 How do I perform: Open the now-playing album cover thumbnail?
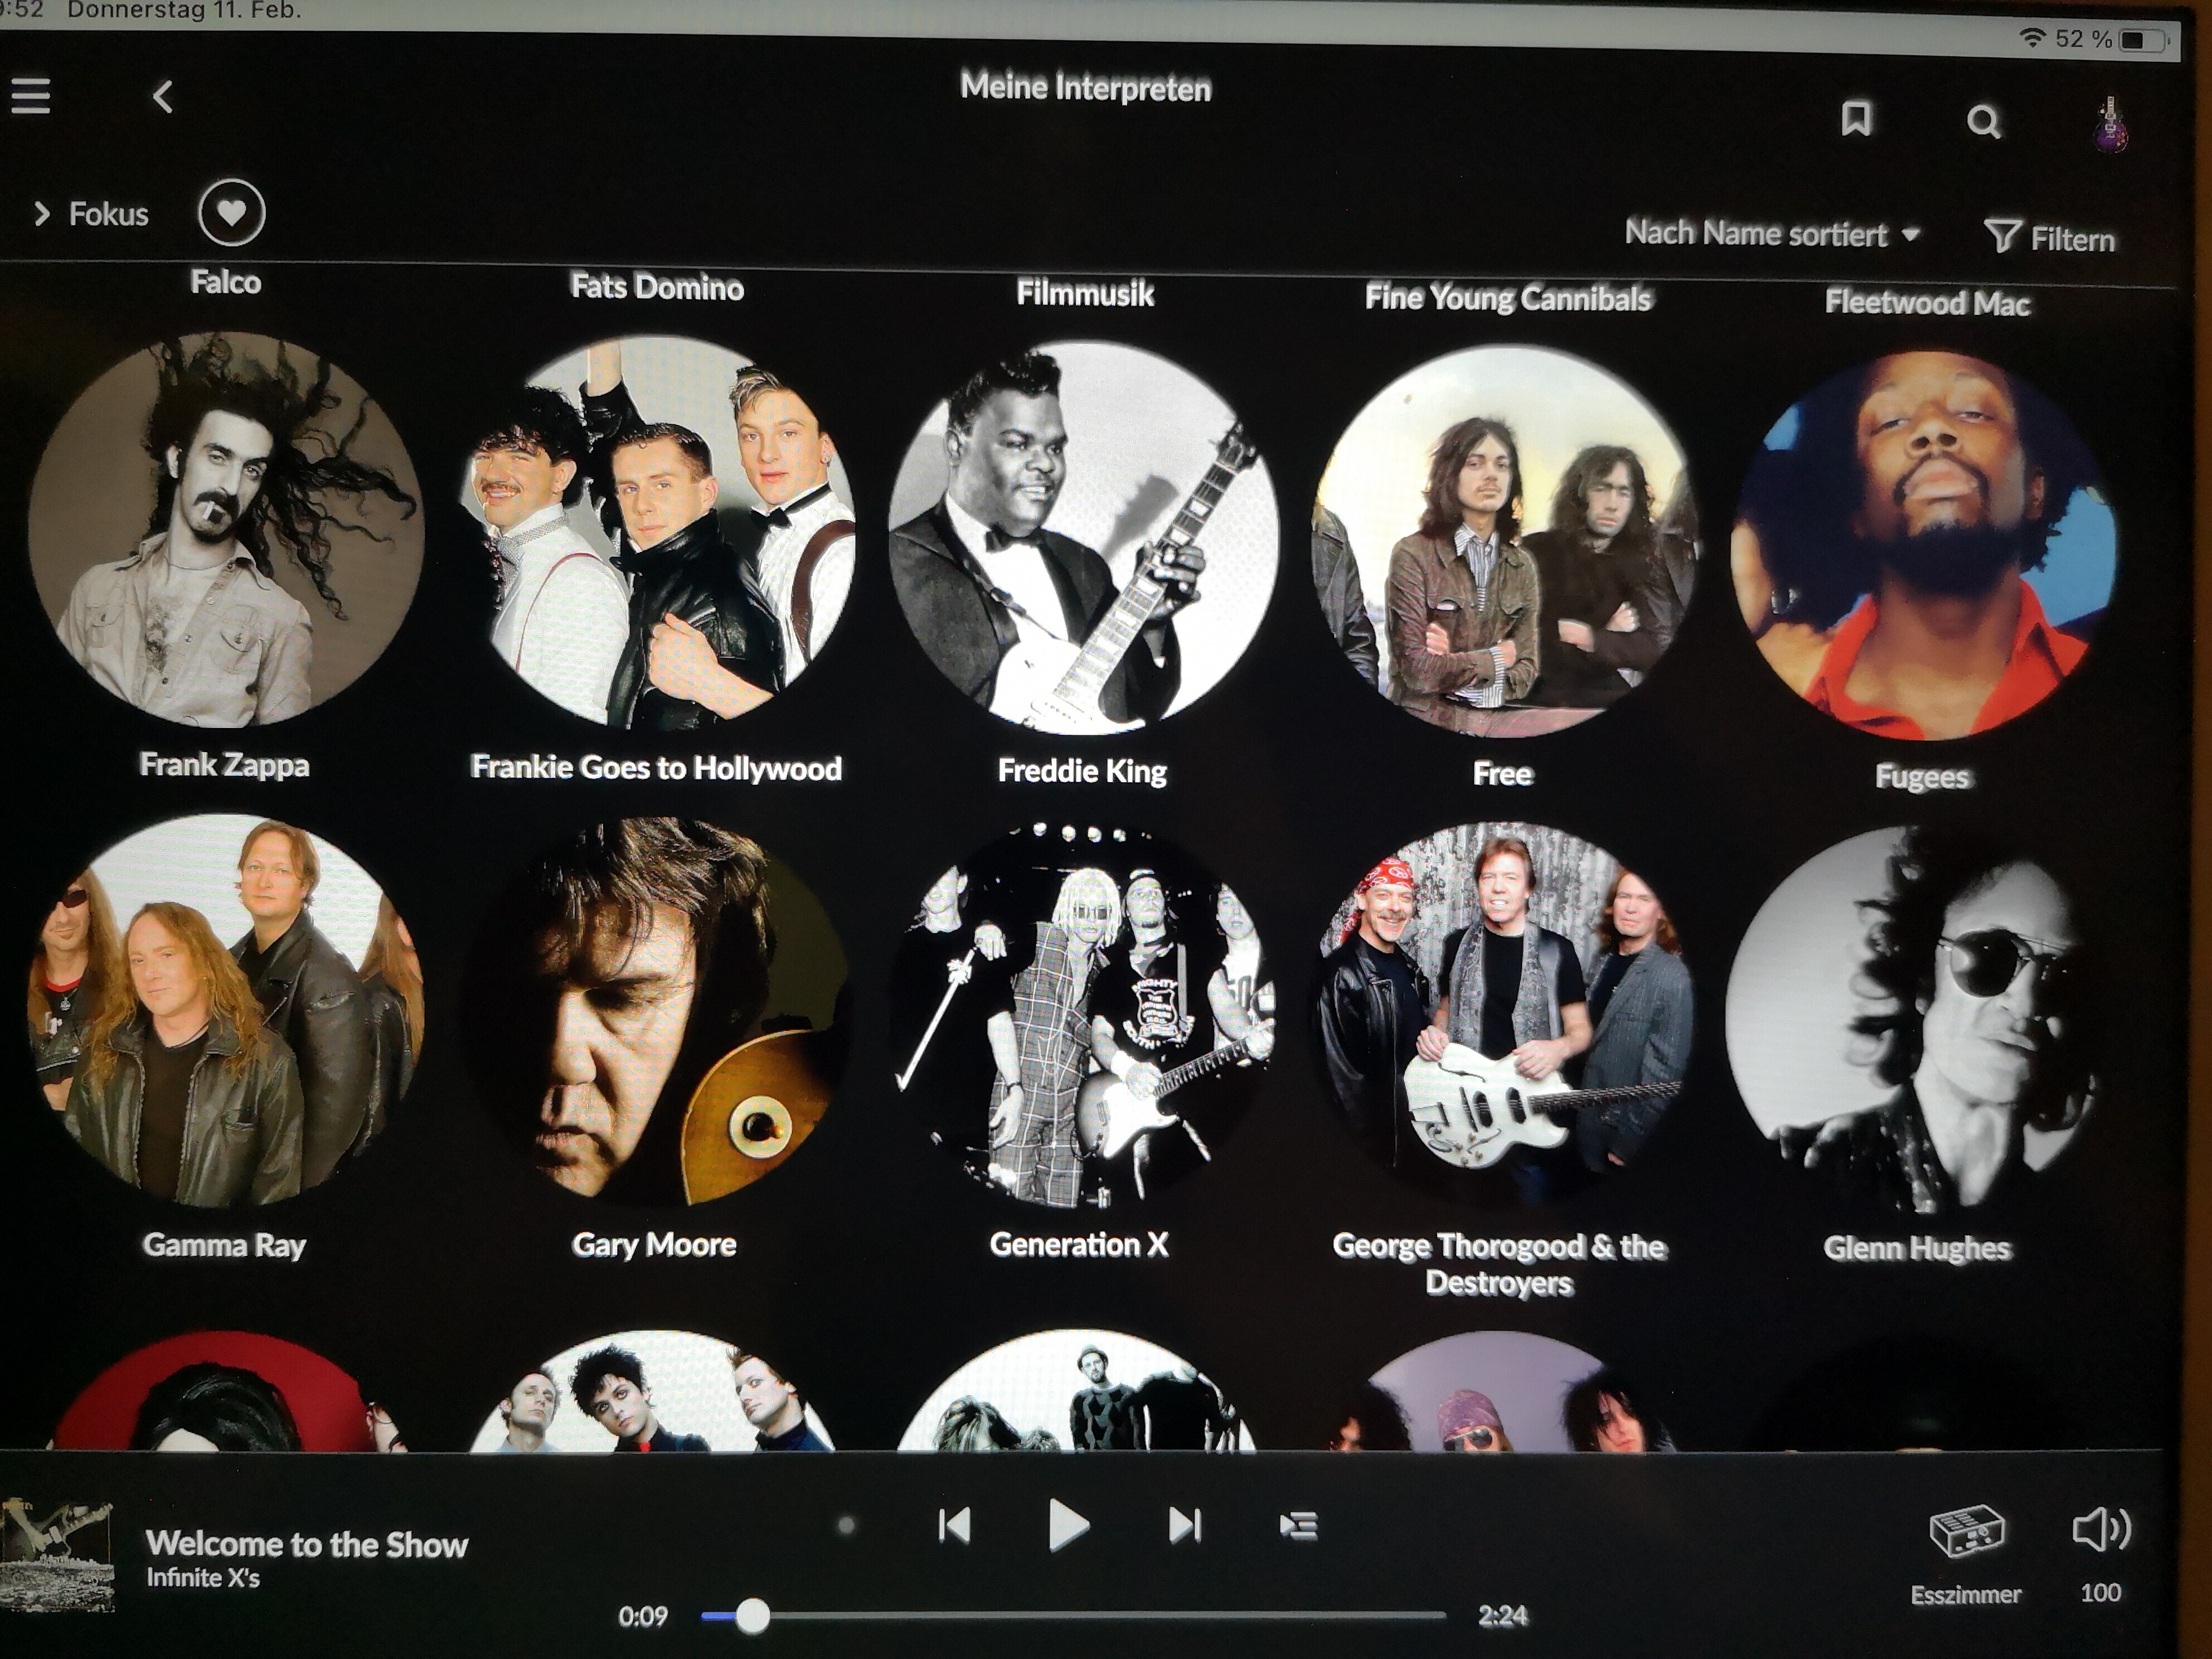57,1554
